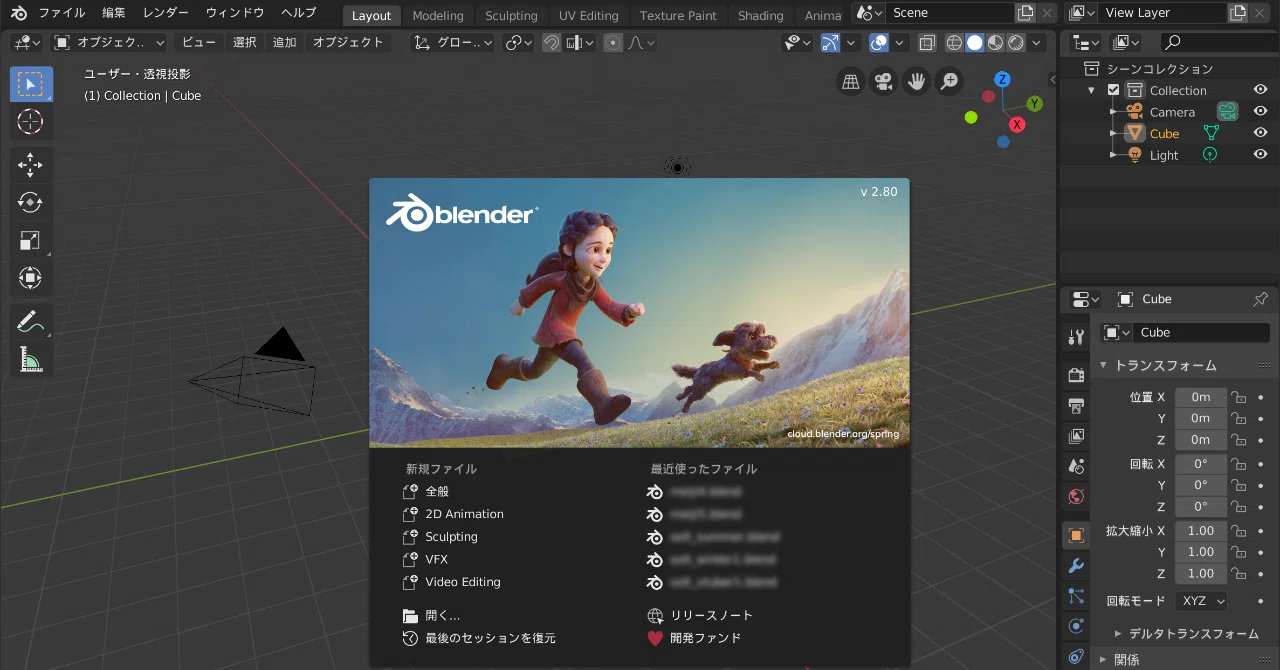This screenshot has width=1280, height=670.
Task: Expand デルタトランスフォーム subpanel
Action: point(1119,633)
